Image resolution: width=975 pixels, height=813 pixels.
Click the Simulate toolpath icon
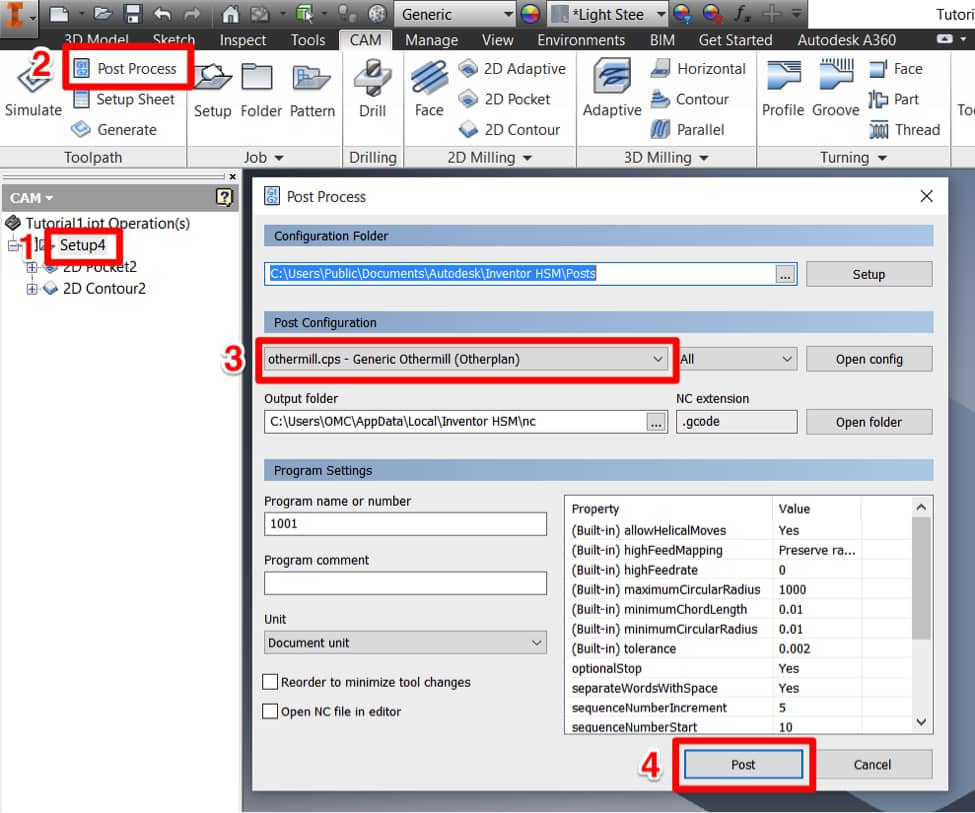(34, 87)
